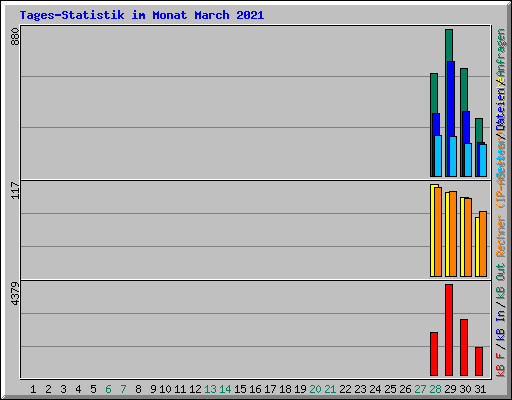Click green weekend day 6 on the x-axis
Image resolution: width=512 pixels, height=400 pixels.
click(108, 389)
